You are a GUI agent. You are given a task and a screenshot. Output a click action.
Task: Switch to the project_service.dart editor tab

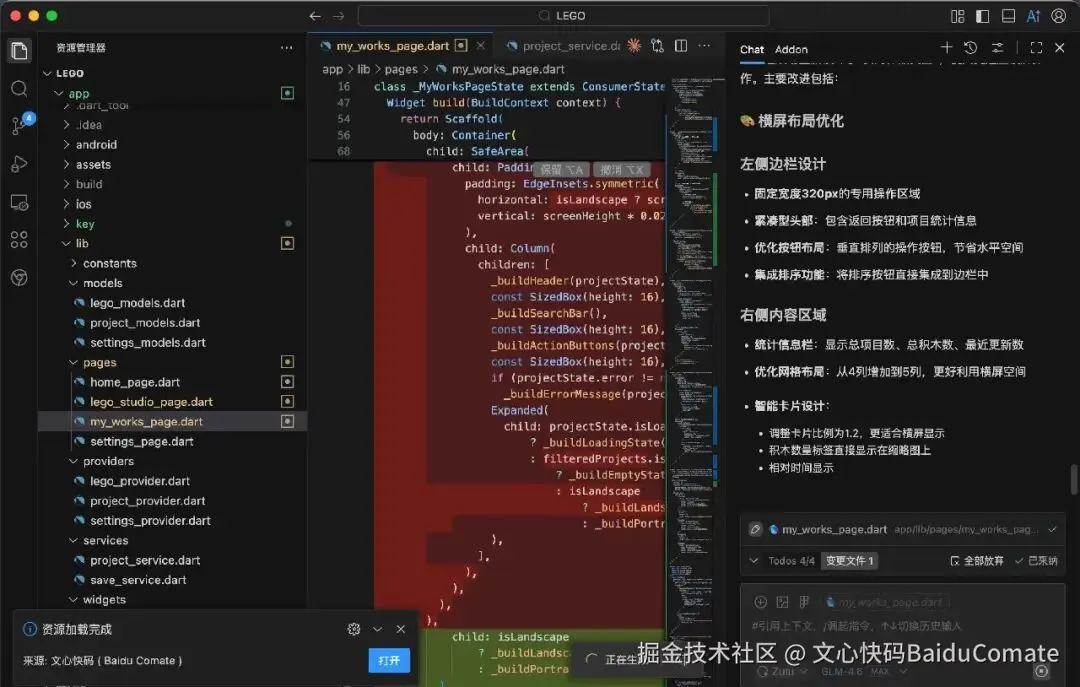tap(563, 46)
